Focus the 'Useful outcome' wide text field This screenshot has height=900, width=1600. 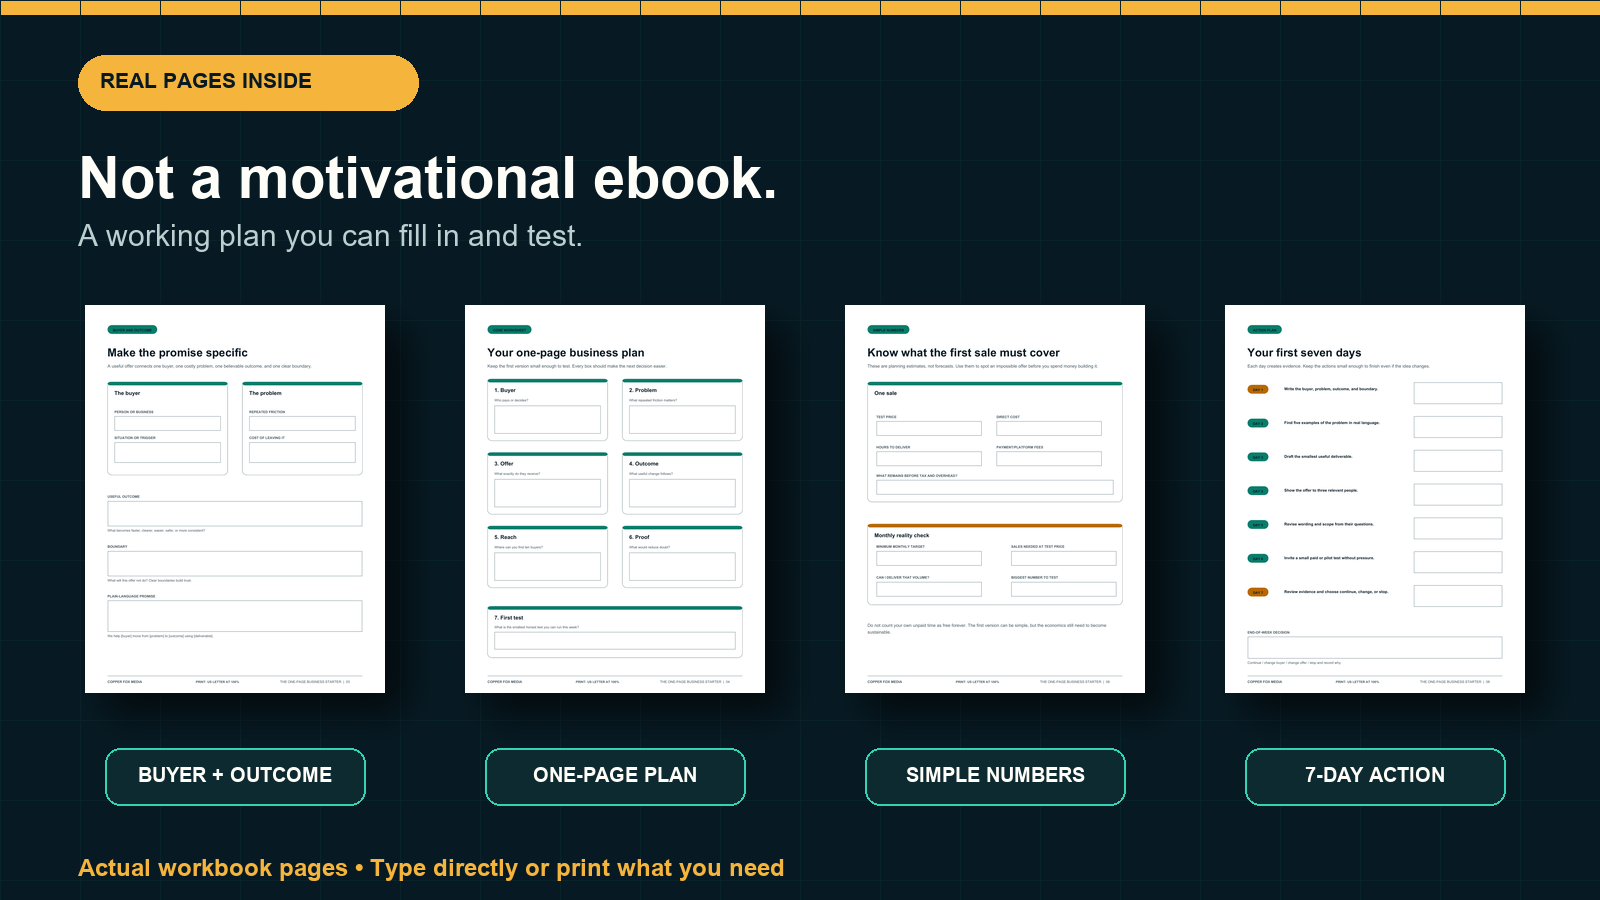click(x=235, y=513)
